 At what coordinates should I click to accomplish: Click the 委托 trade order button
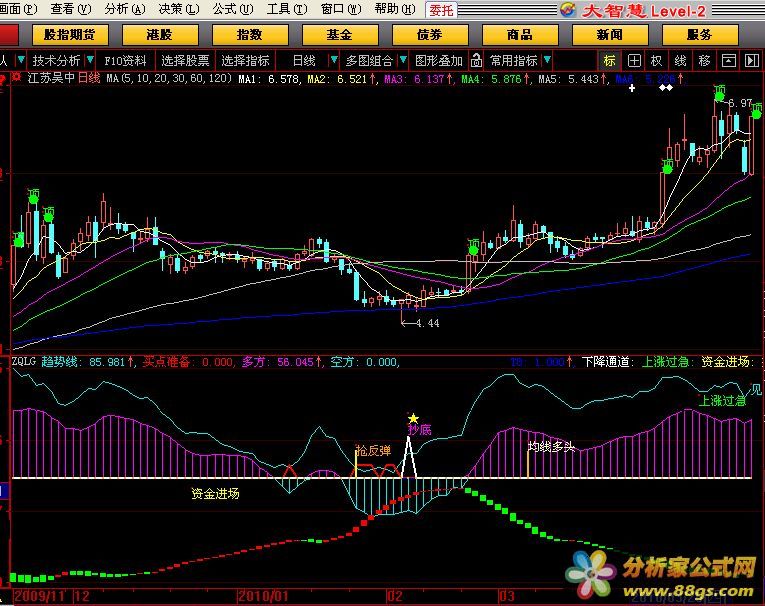(x=441, y=10)
